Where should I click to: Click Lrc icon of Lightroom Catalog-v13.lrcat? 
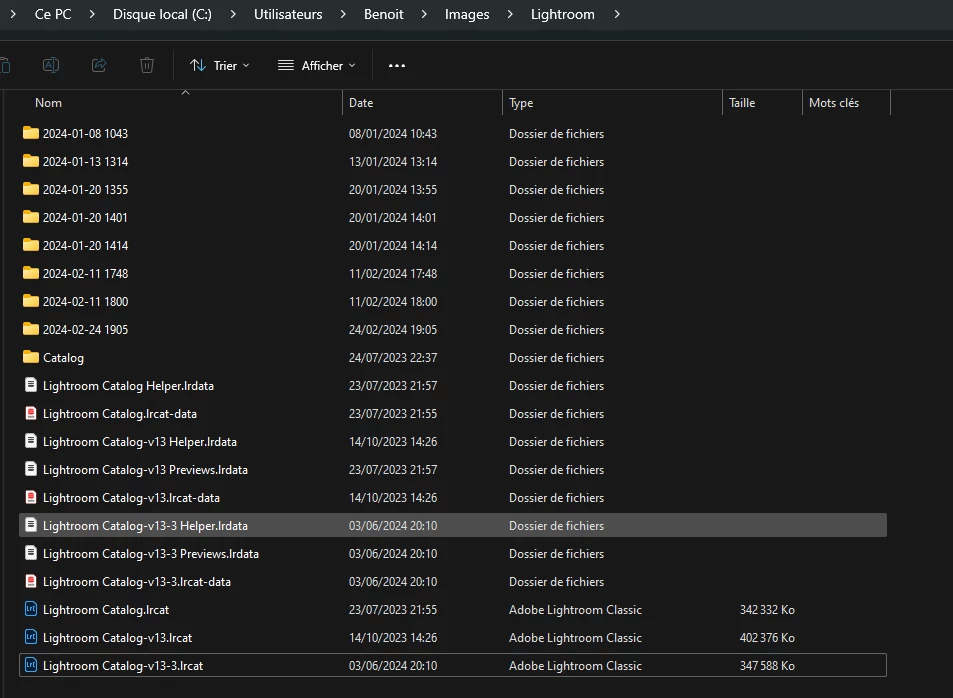[30, 637]
